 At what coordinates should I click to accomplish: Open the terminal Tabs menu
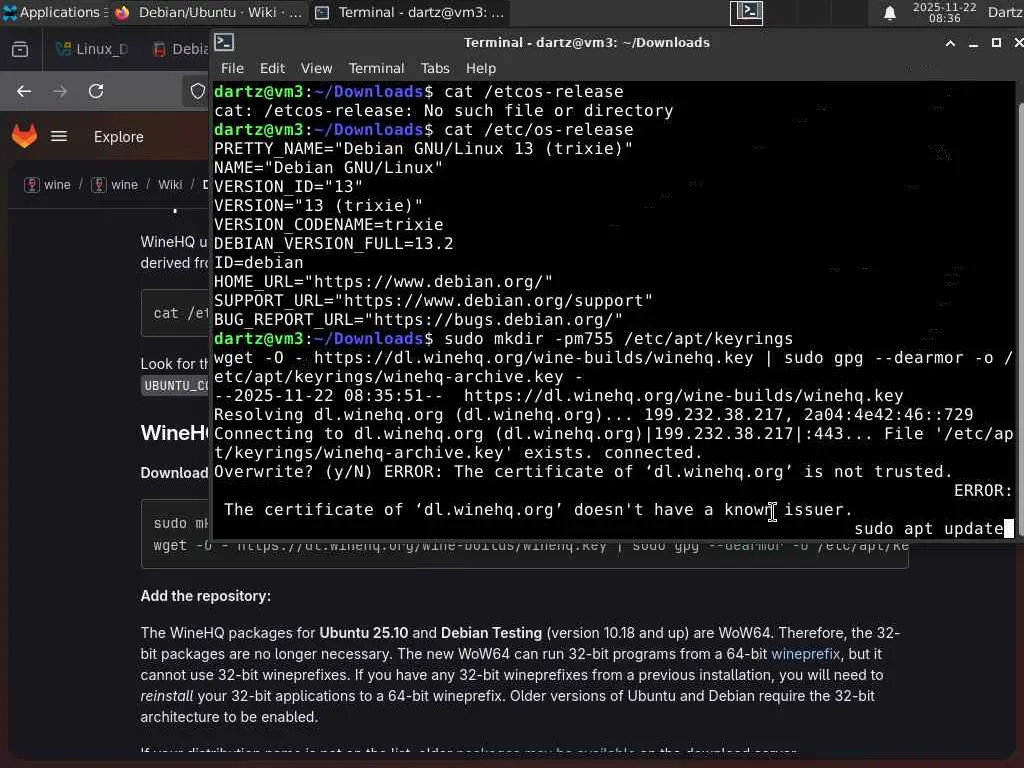tap(435, 68)
